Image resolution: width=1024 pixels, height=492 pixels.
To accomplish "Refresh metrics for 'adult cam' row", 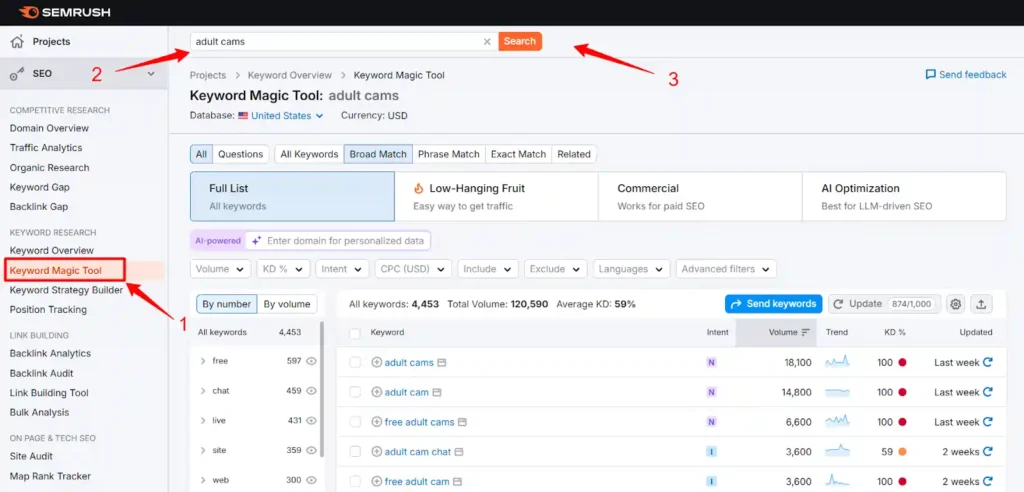I will click(x=988, y=392).
